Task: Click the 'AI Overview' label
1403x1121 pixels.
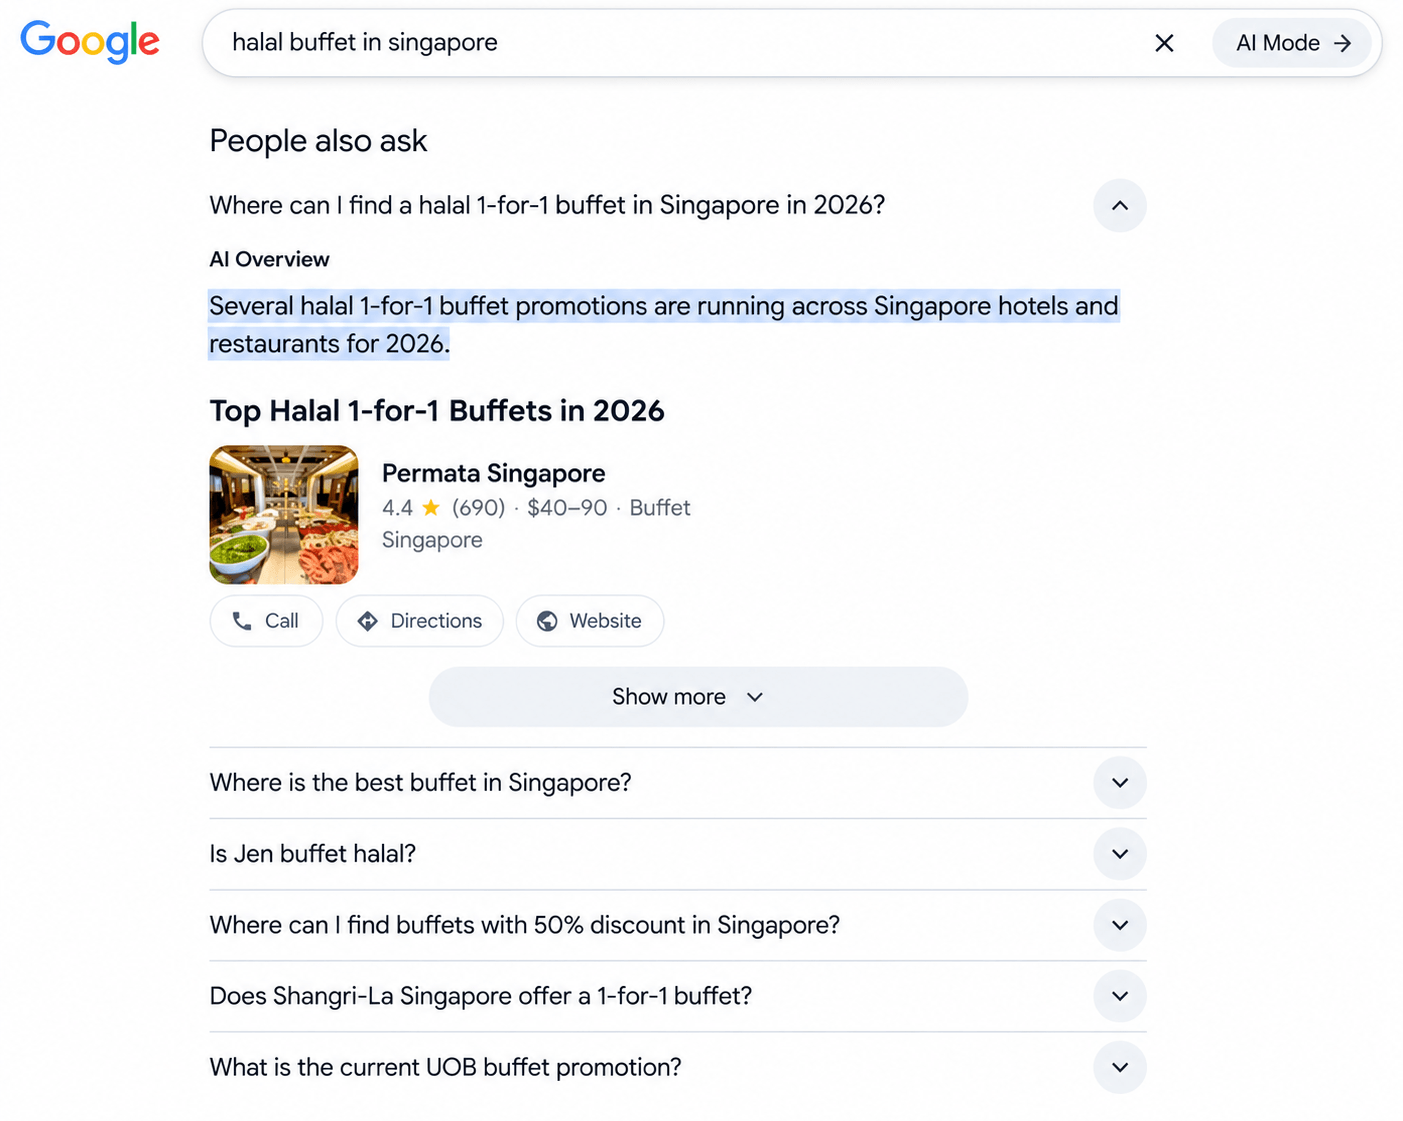Action: click(269, 259)
